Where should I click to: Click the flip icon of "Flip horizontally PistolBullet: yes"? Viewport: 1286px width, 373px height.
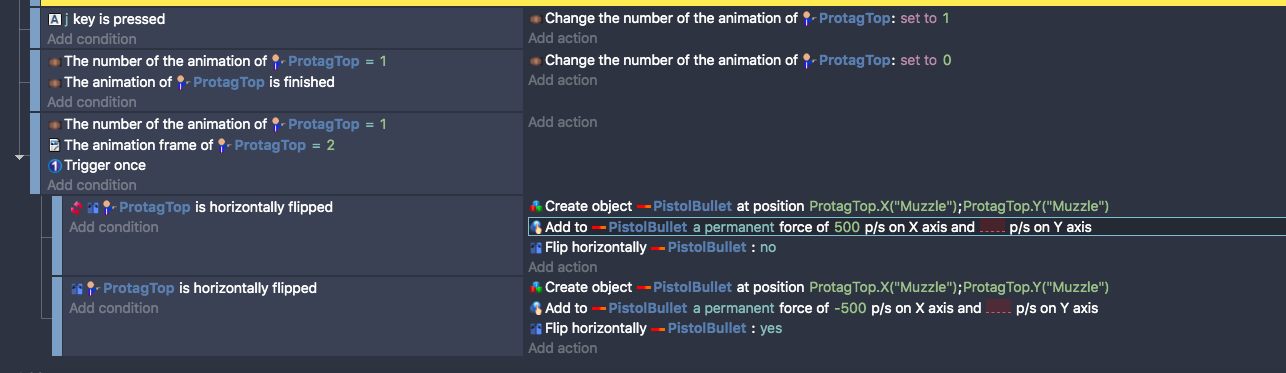pyautogui.click(x=536, y=329)
